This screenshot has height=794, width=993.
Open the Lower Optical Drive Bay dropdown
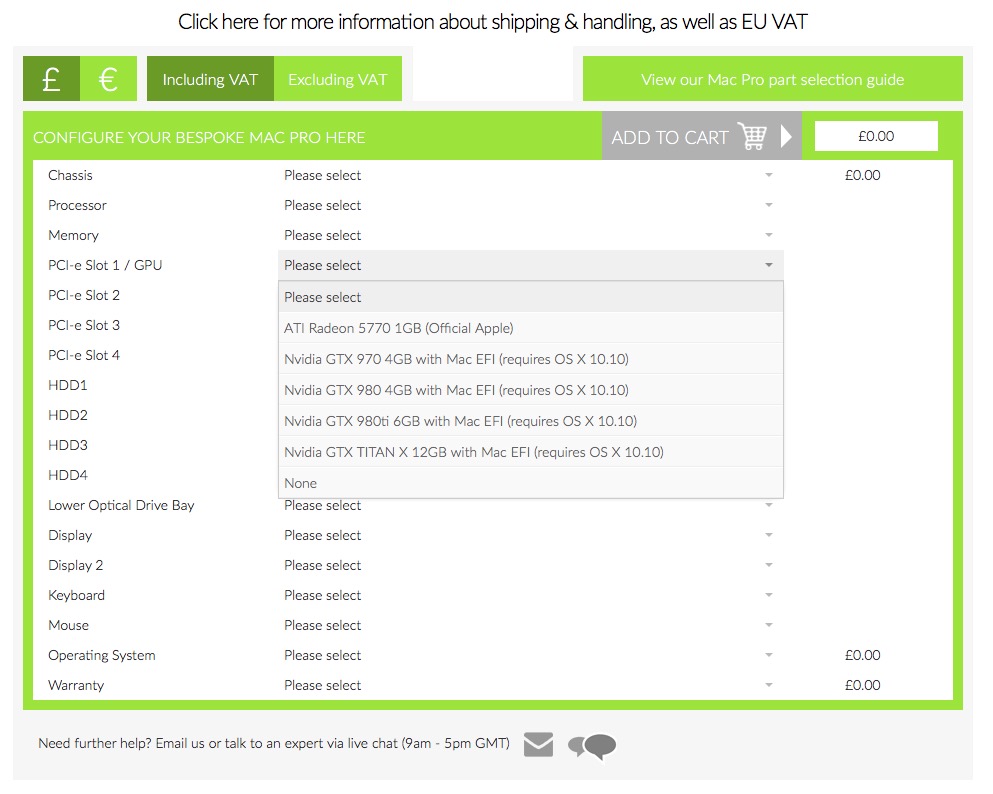[x=531, y=506]
